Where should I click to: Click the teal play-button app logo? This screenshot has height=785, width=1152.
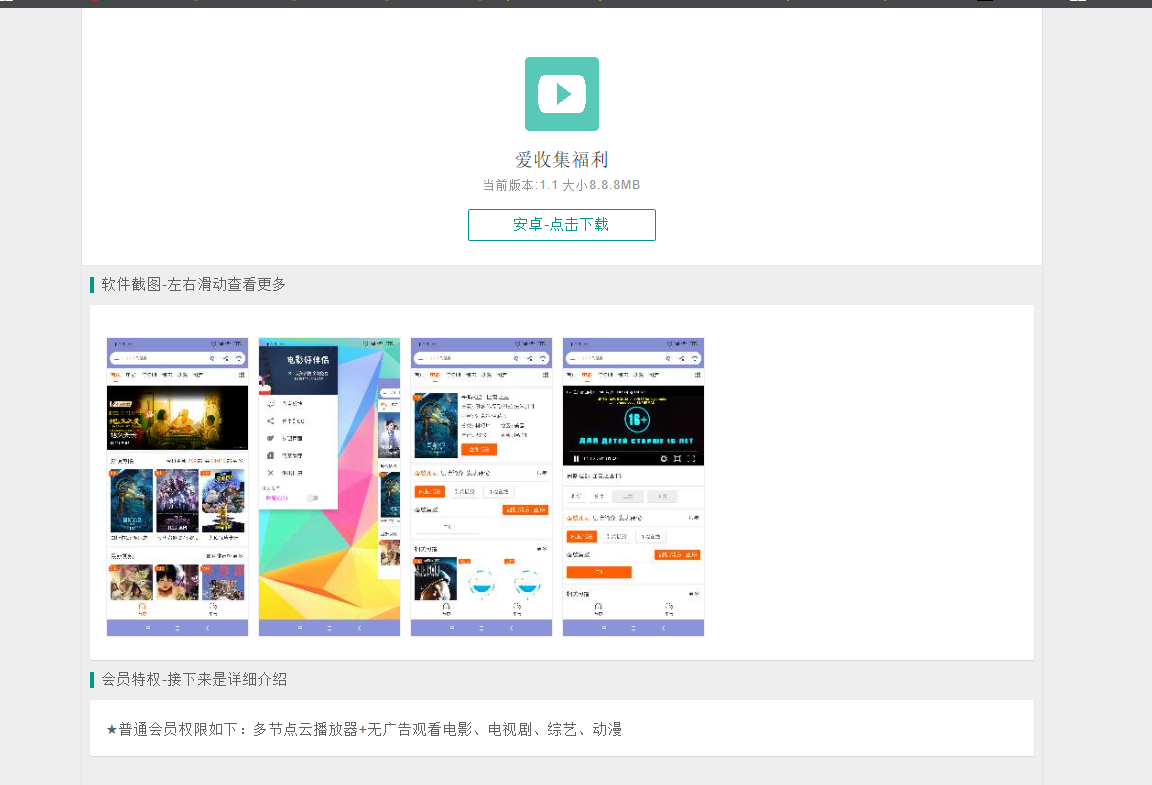561,94
